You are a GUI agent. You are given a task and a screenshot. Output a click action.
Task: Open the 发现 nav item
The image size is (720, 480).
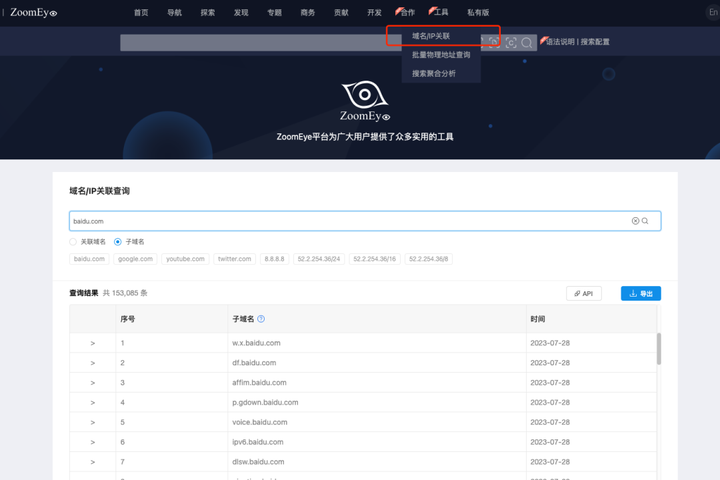click(x=241, y=12)
